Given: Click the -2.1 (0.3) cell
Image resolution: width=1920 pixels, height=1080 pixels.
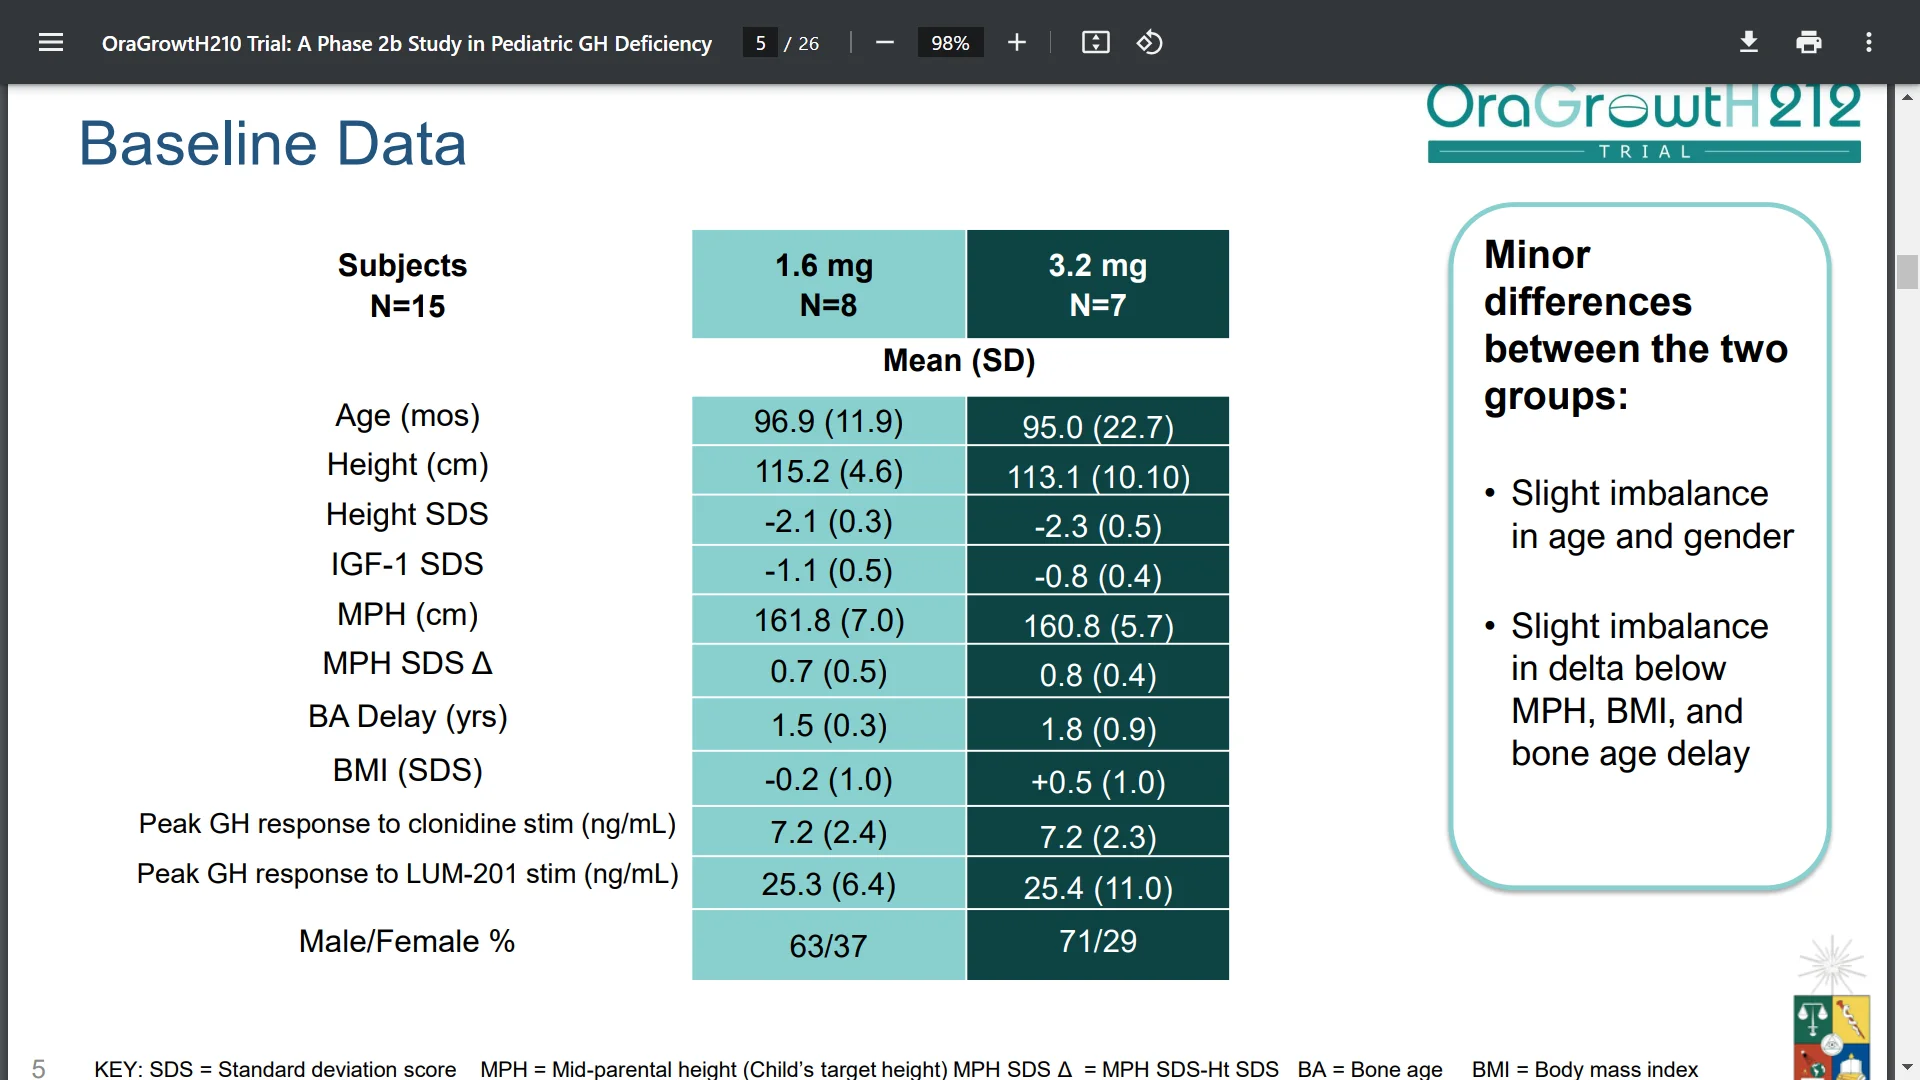Looking at the screenshot, I should click(828, 521).
